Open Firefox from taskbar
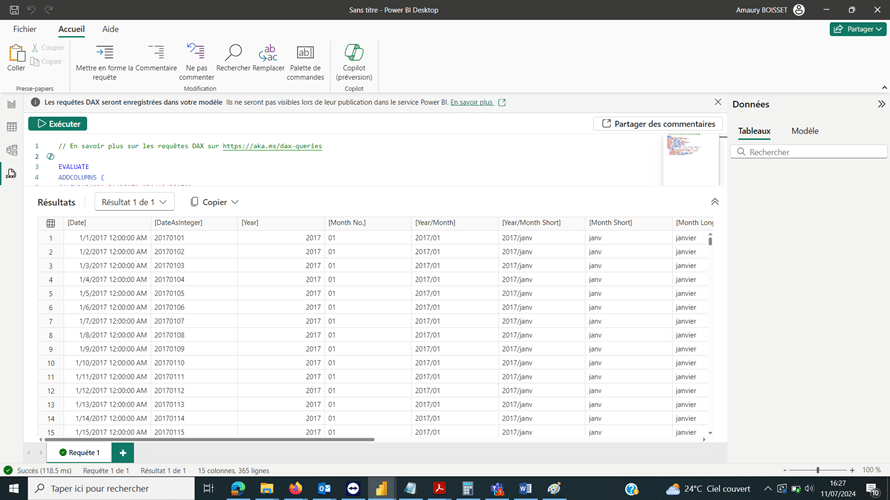The height and width of the screenshot is (500, 890). tap(296, 488)
